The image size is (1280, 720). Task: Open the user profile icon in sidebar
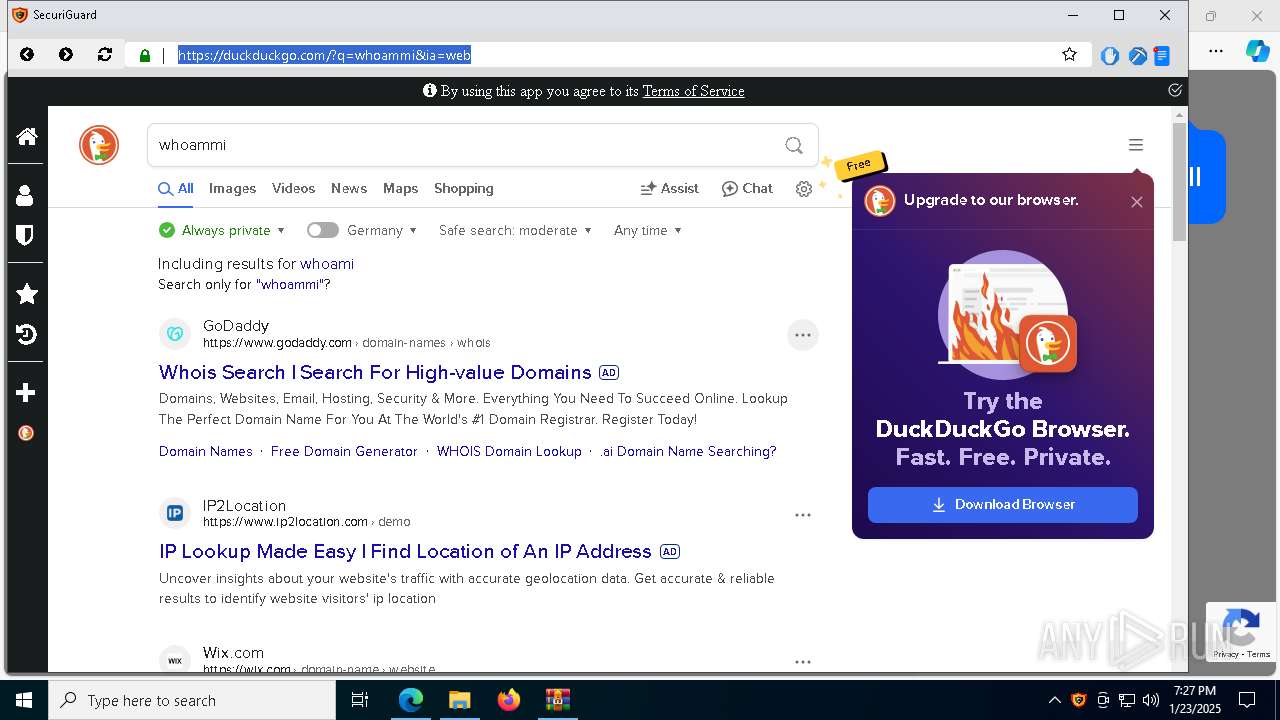[x=26, y=195]
